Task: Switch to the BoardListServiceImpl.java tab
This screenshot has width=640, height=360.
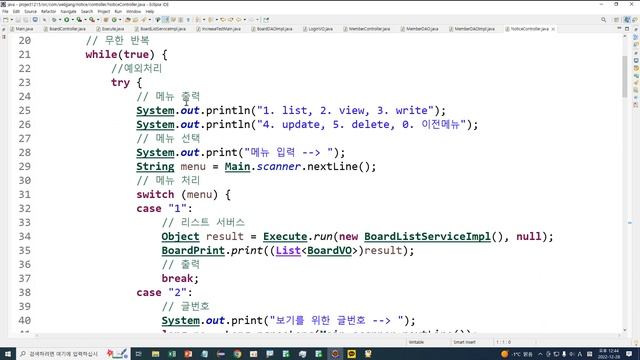Action: click(160, 29)
